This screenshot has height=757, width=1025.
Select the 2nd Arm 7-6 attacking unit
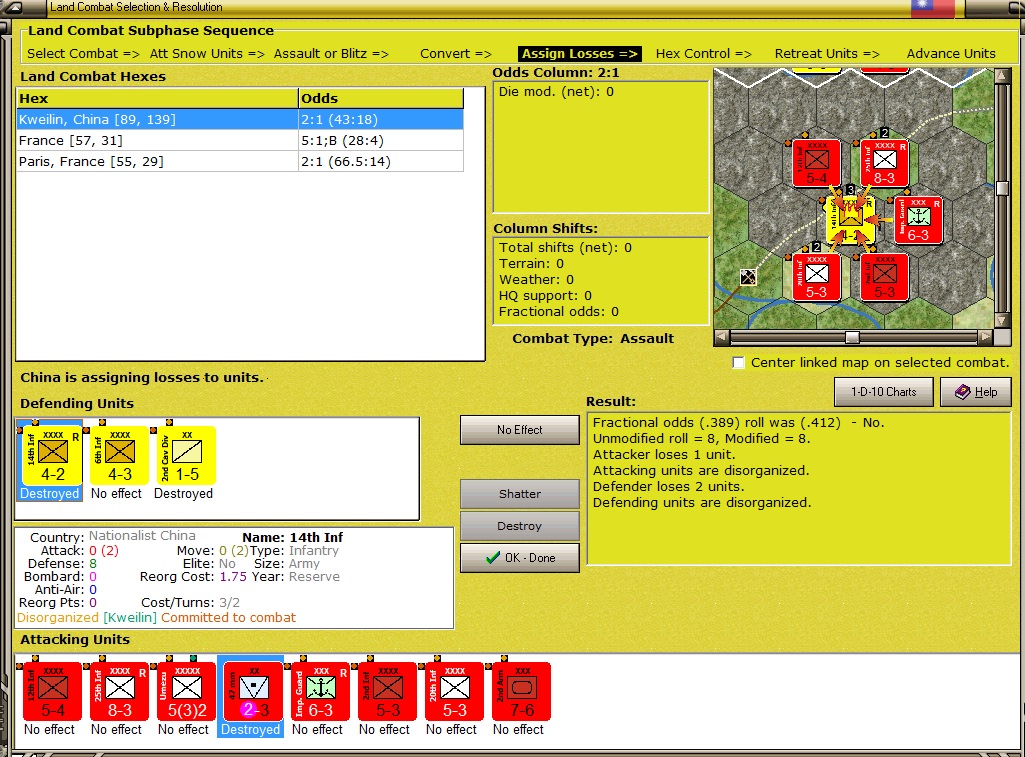[522, 692]
